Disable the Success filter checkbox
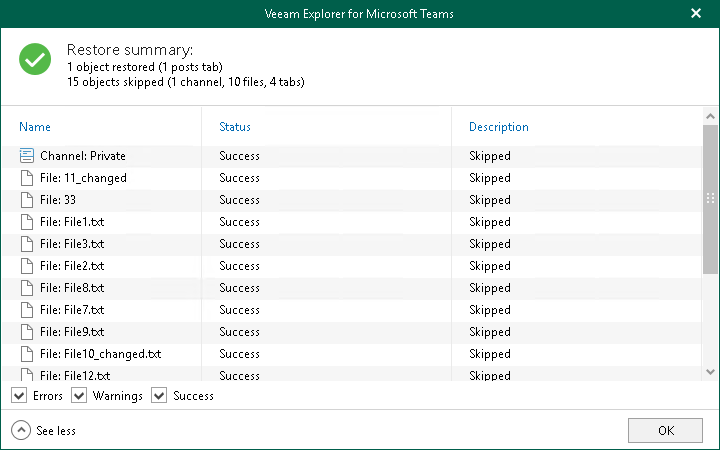720x450 pixels. [x=159, y=396]
